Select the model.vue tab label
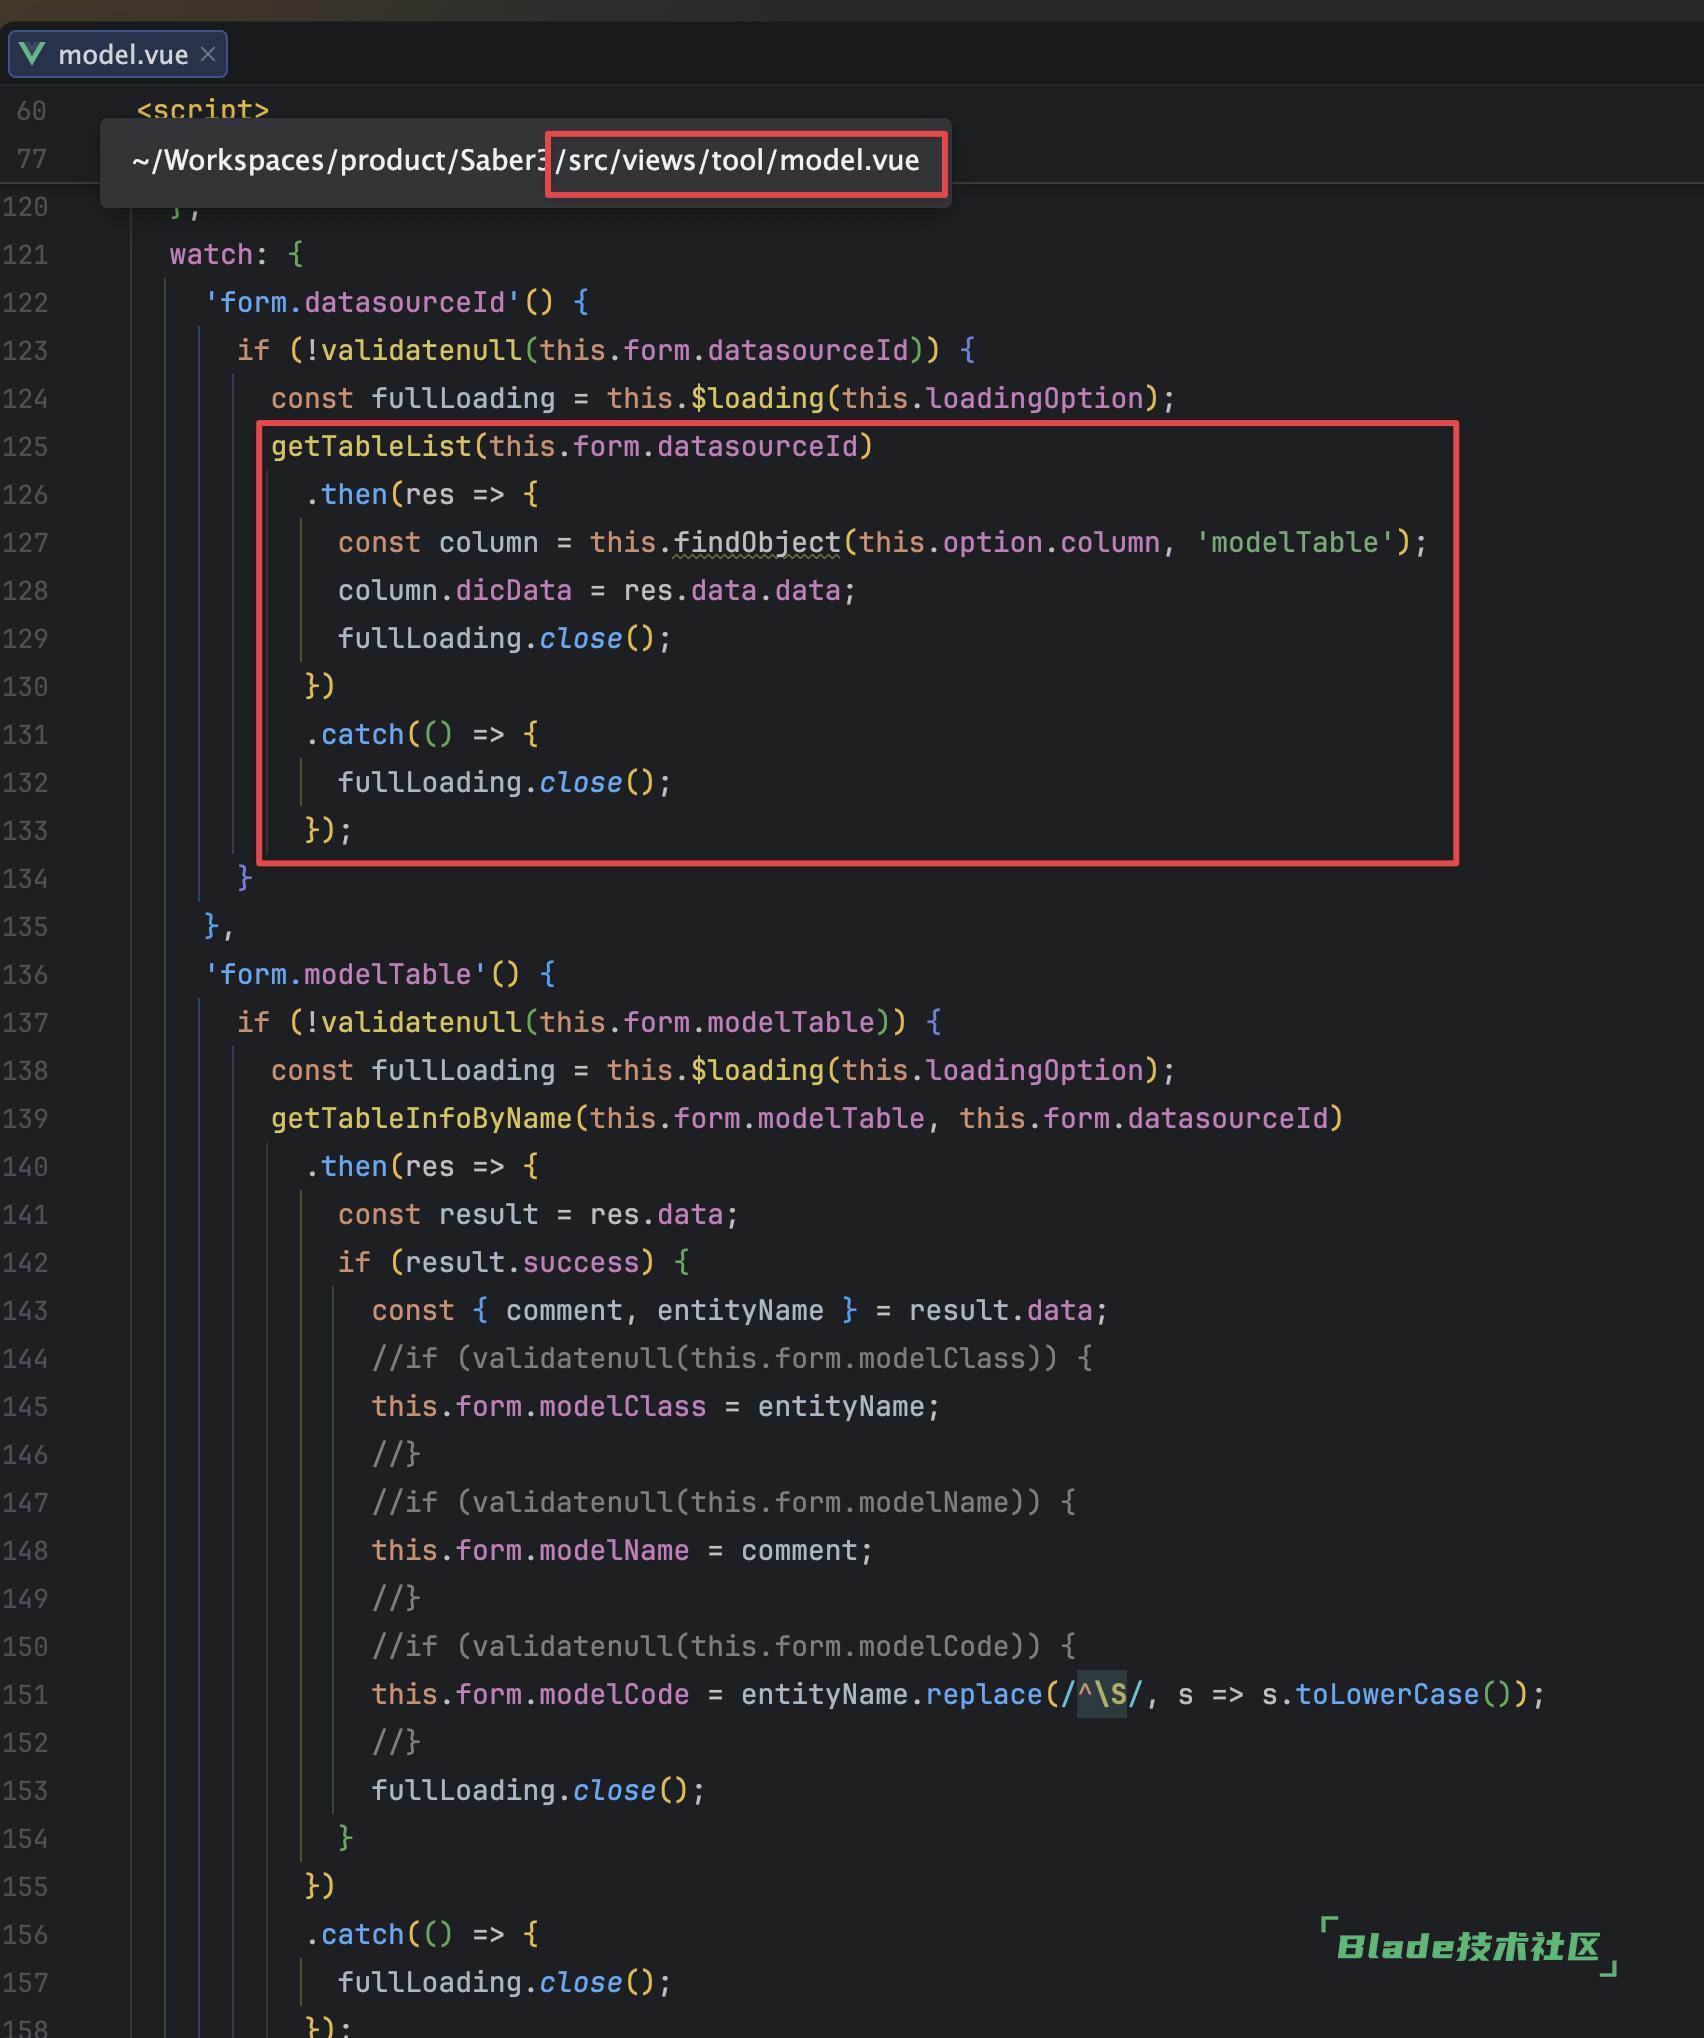The width and height of the screenshot is (1704, 2038). 122,55
